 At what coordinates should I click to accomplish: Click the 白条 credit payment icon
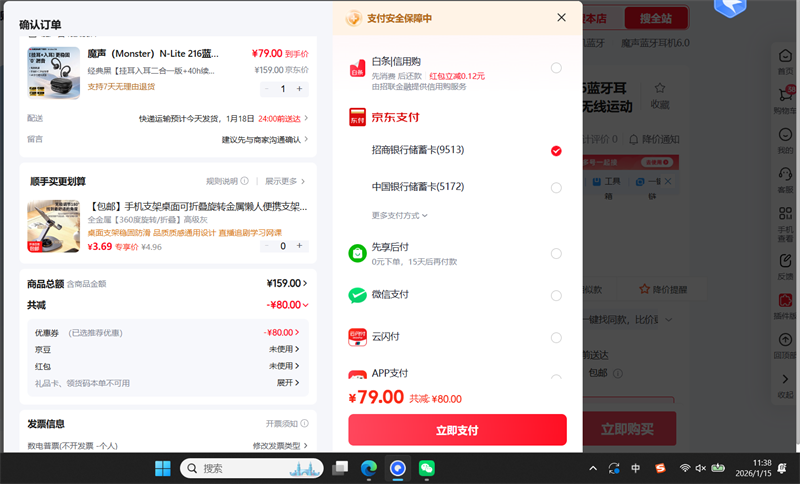point(357,69)
